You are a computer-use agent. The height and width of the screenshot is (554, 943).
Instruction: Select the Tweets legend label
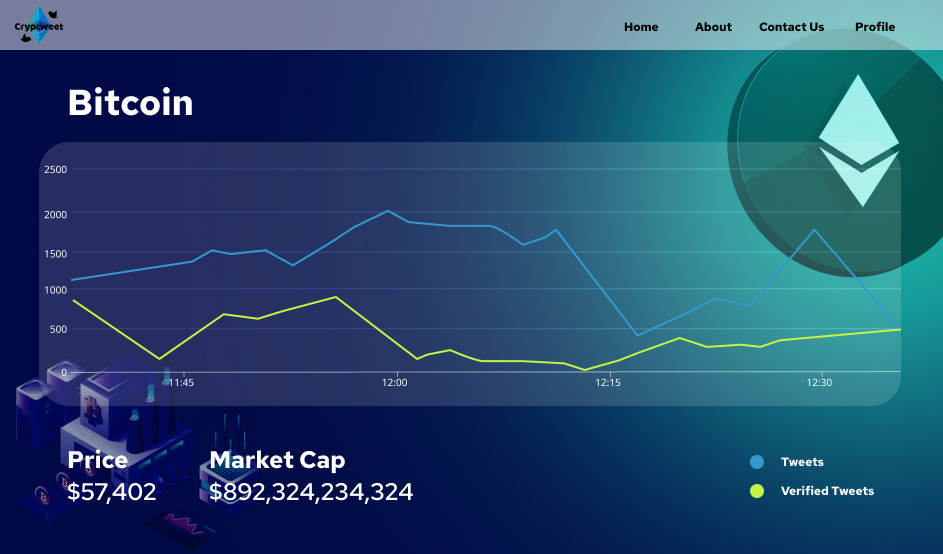point(802,462)
